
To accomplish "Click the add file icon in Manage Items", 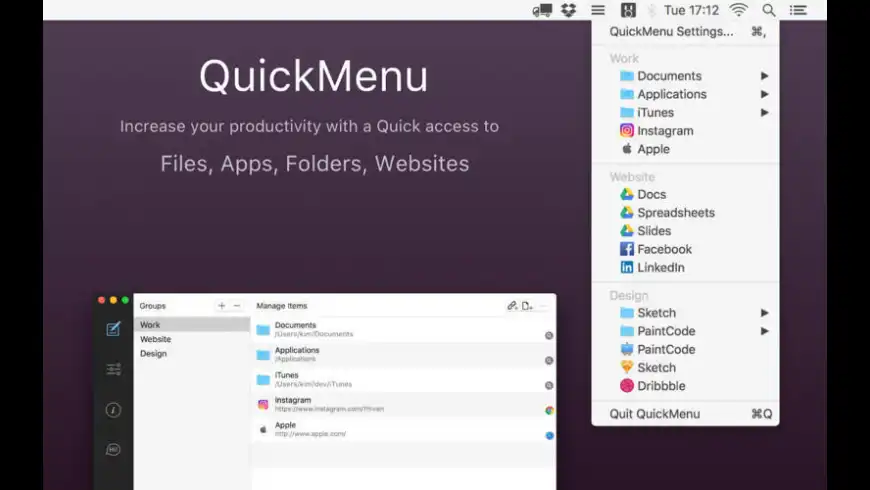I will [527, 306].
